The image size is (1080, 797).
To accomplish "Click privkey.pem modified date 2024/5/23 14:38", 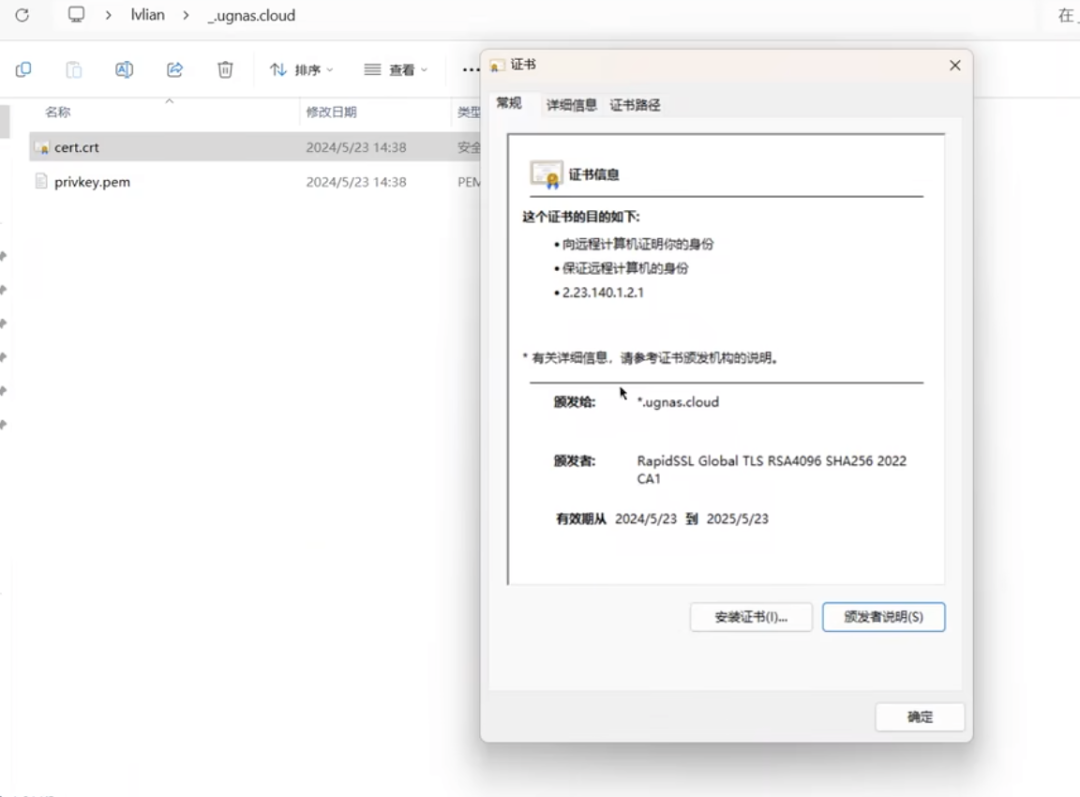I will click(x=356, y=182).
